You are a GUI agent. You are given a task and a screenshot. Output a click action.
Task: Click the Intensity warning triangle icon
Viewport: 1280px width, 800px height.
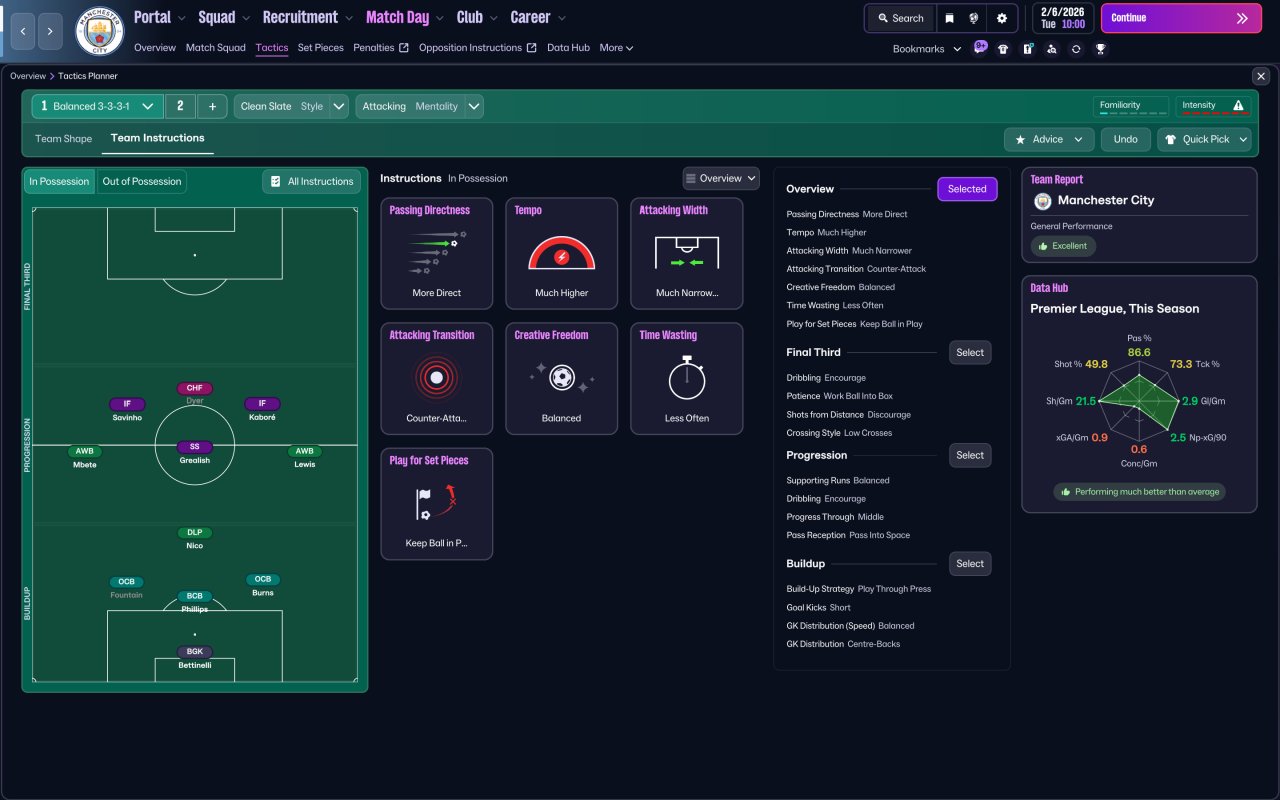[x=1238, y=105]
